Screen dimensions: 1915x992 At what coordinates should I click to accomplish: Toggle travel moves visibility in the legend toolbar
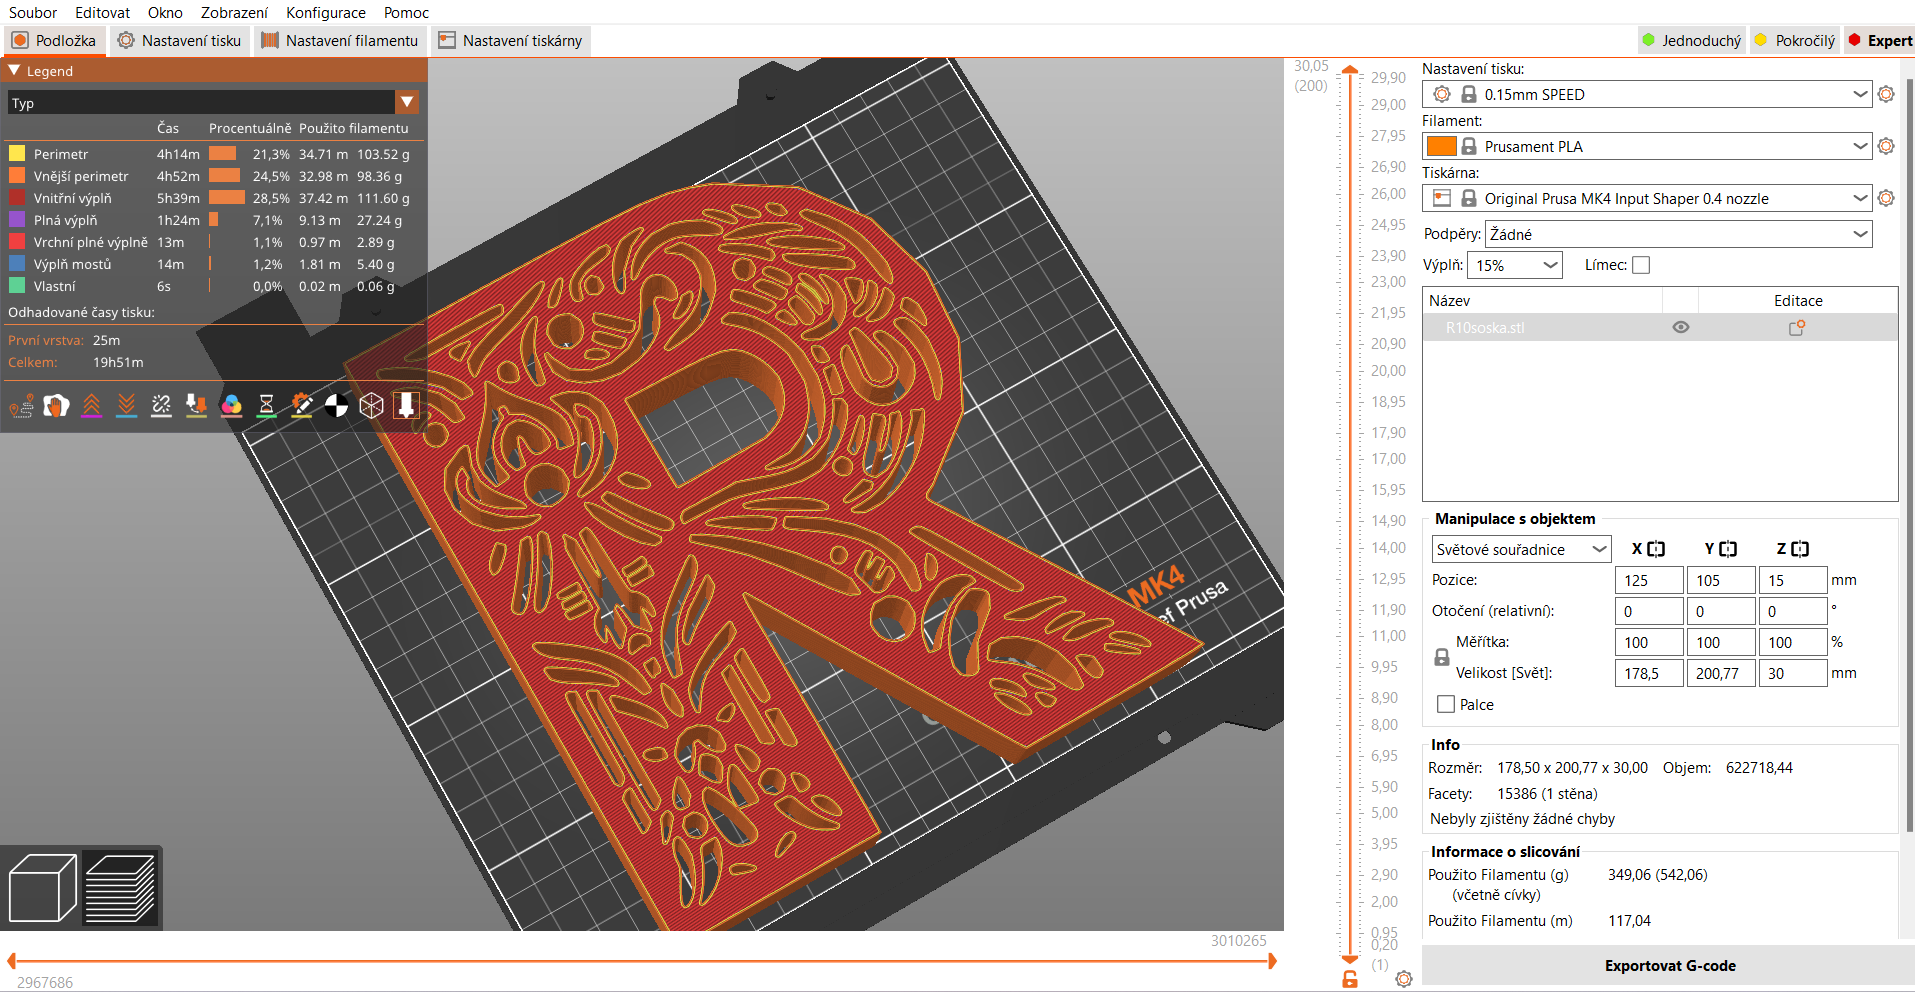click(x=21, y=405)
